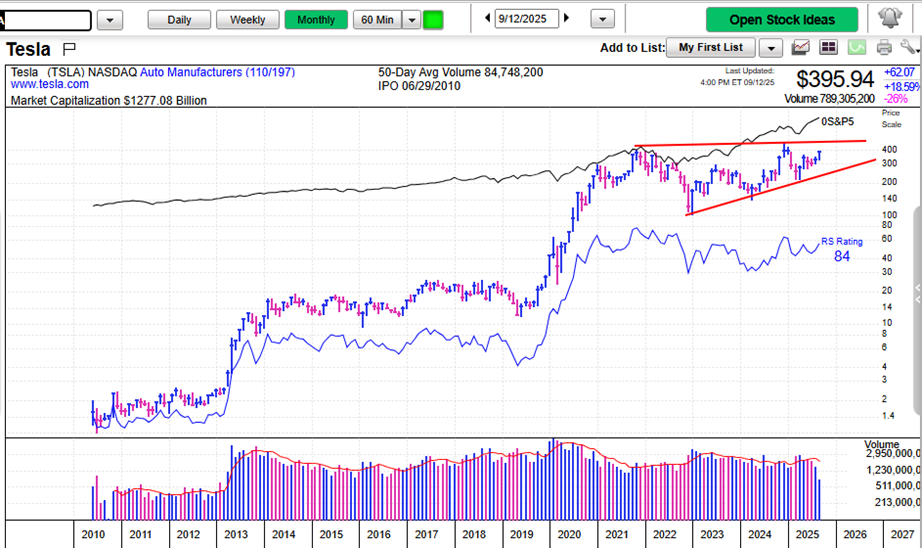
Task: Open the multi-chart grid layout icon
Action: (828, 47)
